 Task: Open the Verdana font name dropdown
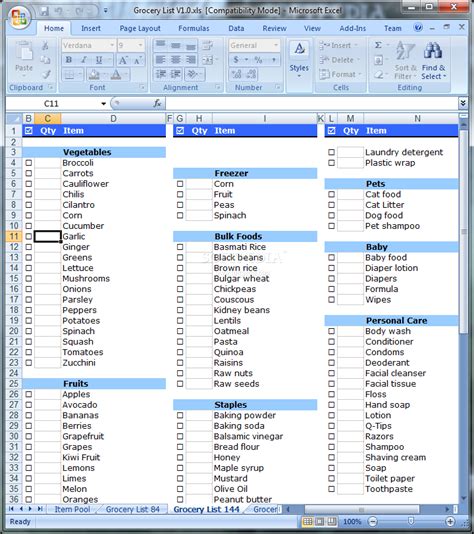point(112,45)
